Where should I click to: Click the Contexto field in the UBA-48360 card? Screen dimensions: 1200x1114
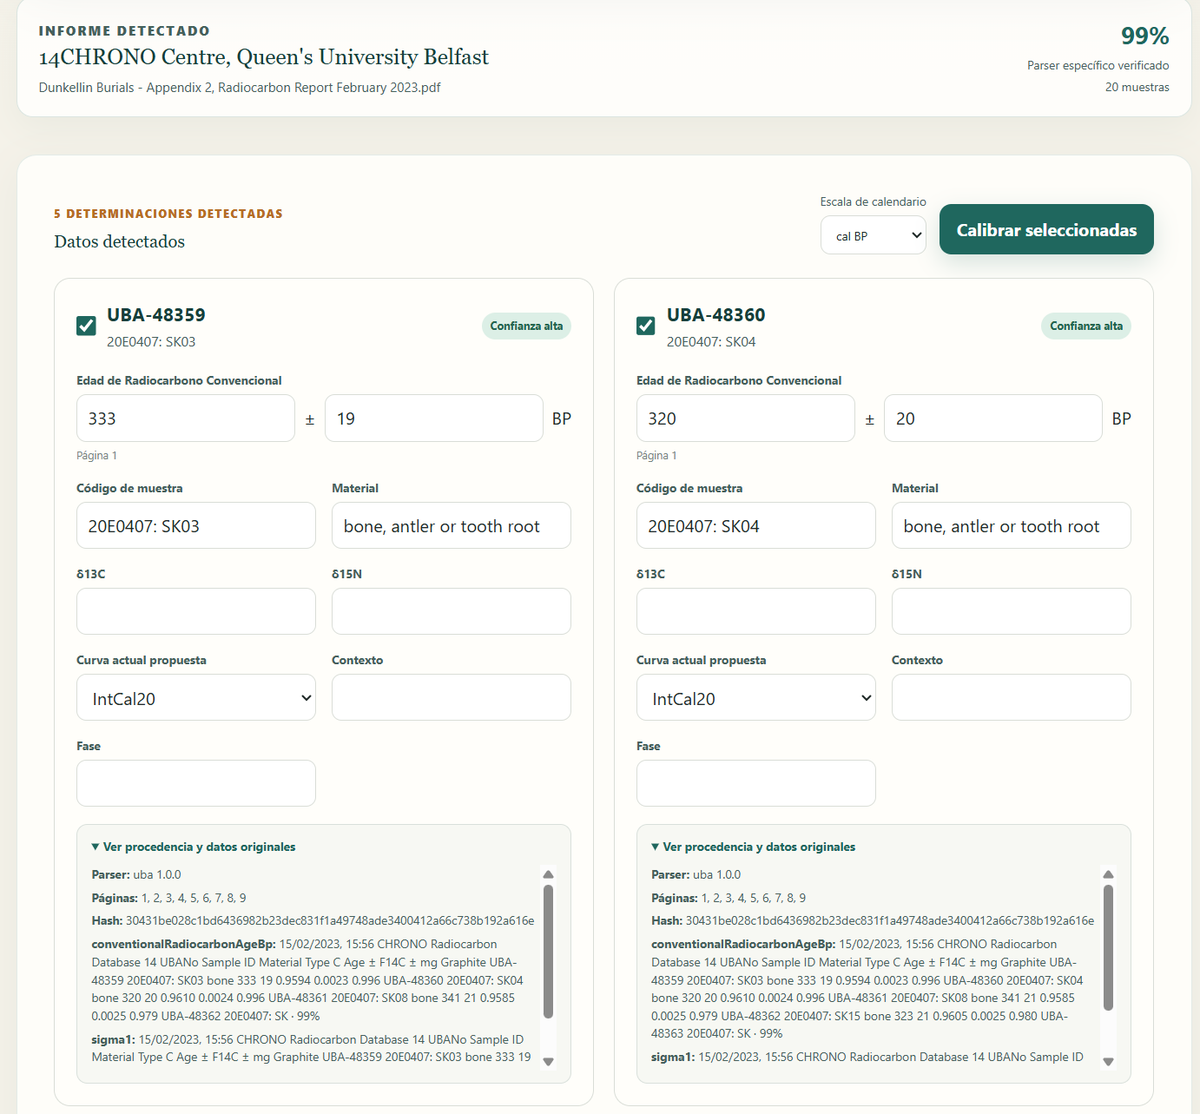coord(1011,698)
